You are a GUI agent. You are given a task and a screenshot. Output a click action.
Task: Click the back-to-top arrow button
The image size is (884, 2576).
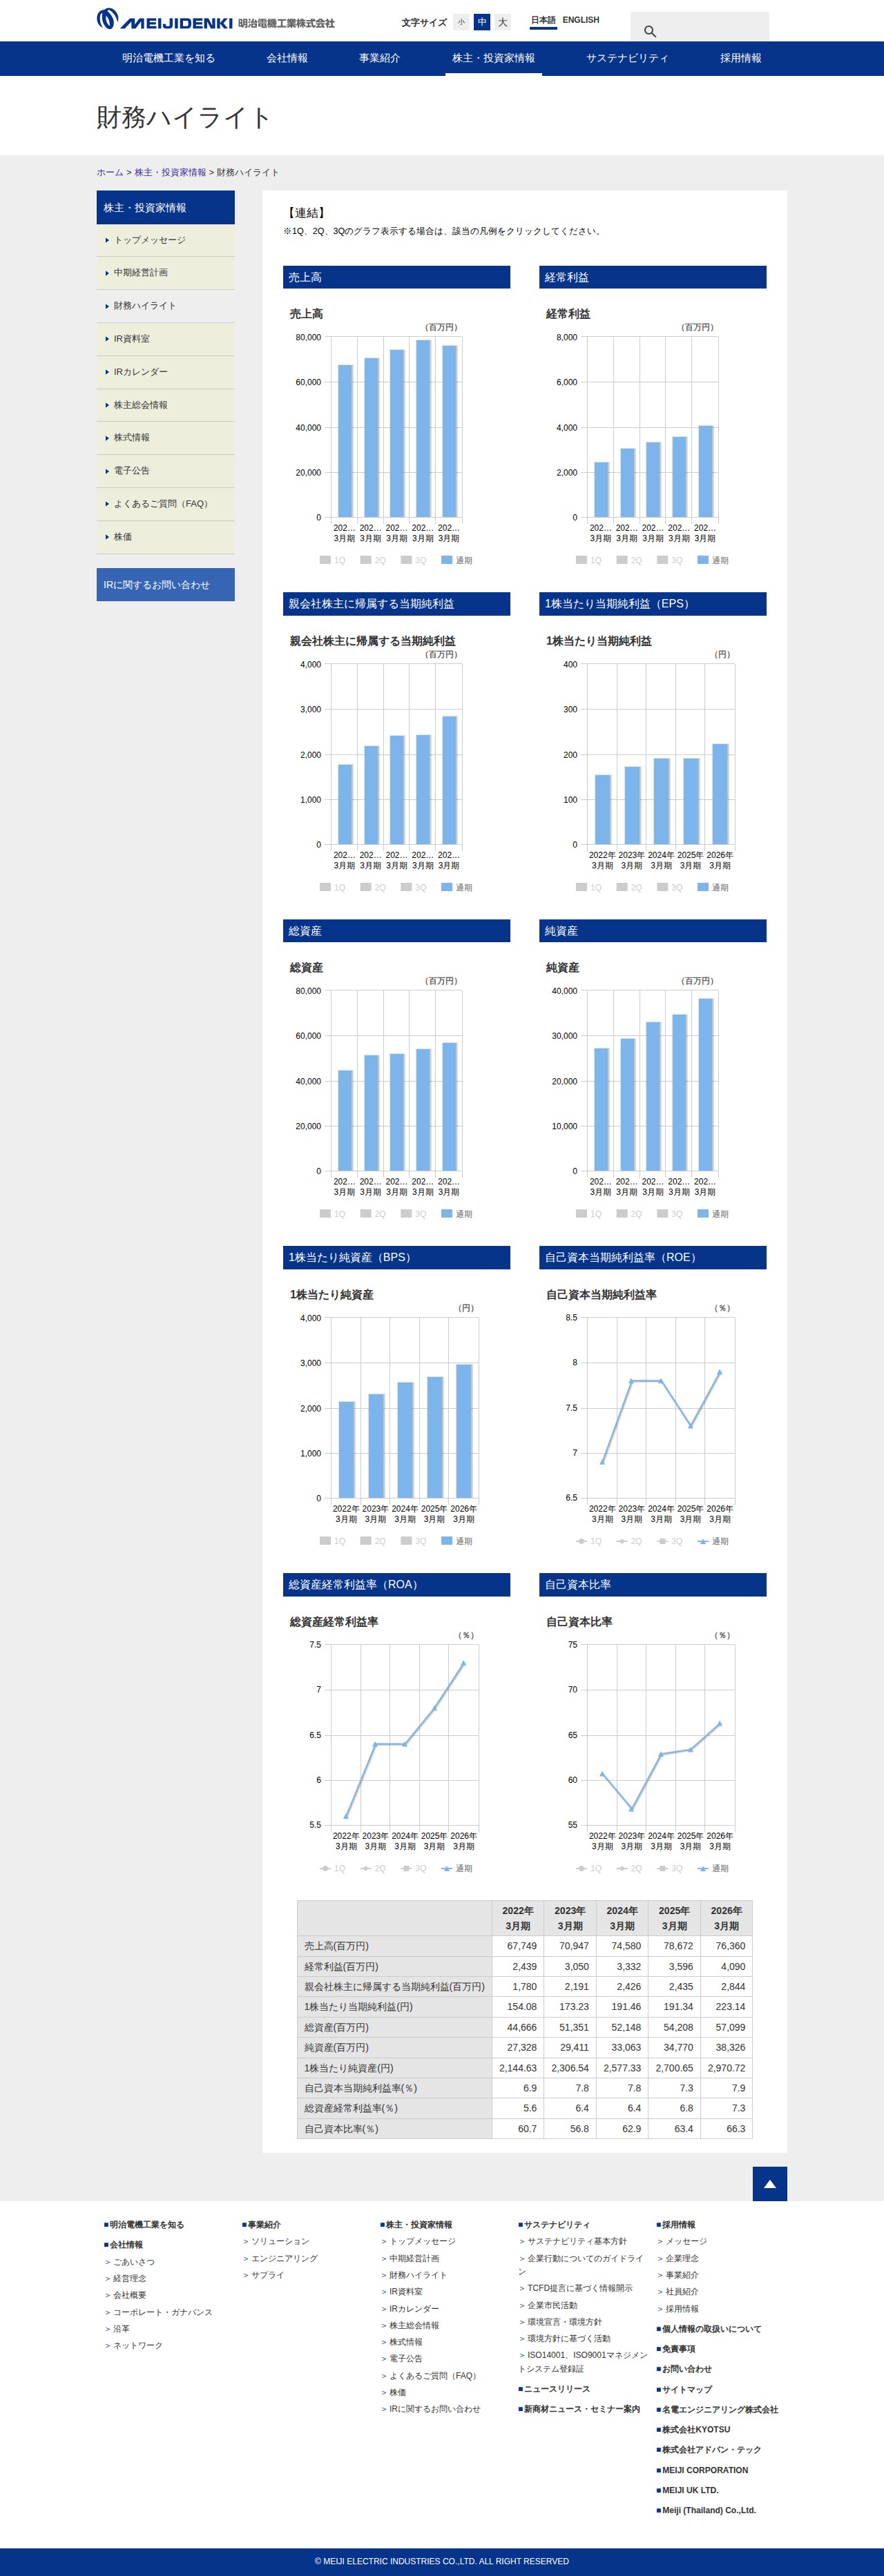[769, 2184]
